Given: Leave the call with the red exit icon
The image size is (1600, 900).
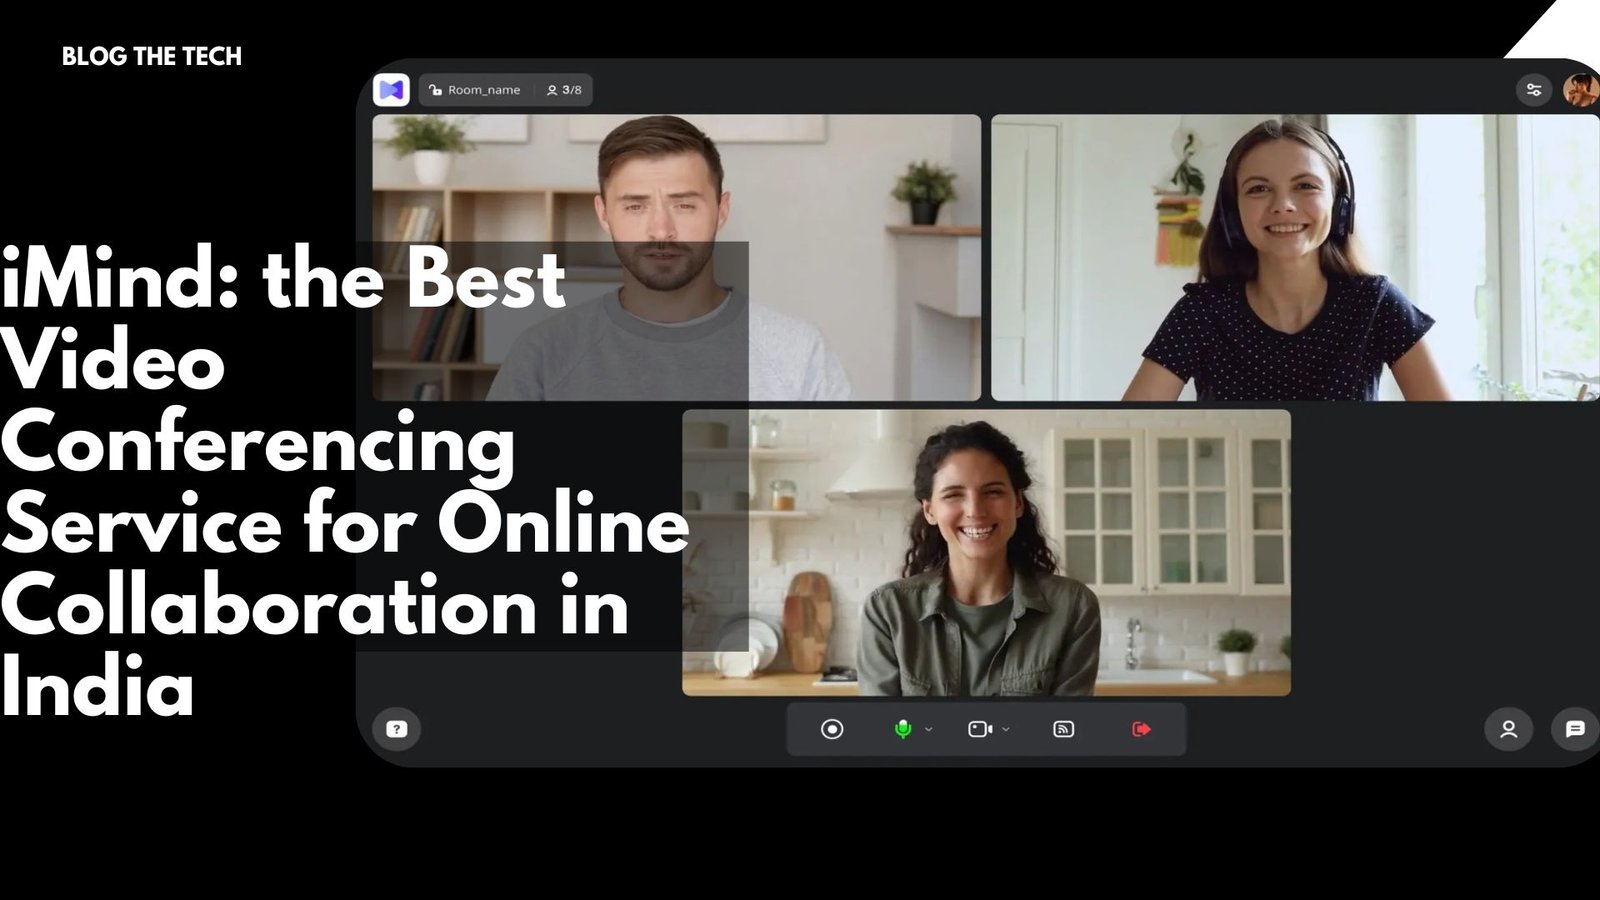Looking at the screenshot, I should coord(1141,729).
